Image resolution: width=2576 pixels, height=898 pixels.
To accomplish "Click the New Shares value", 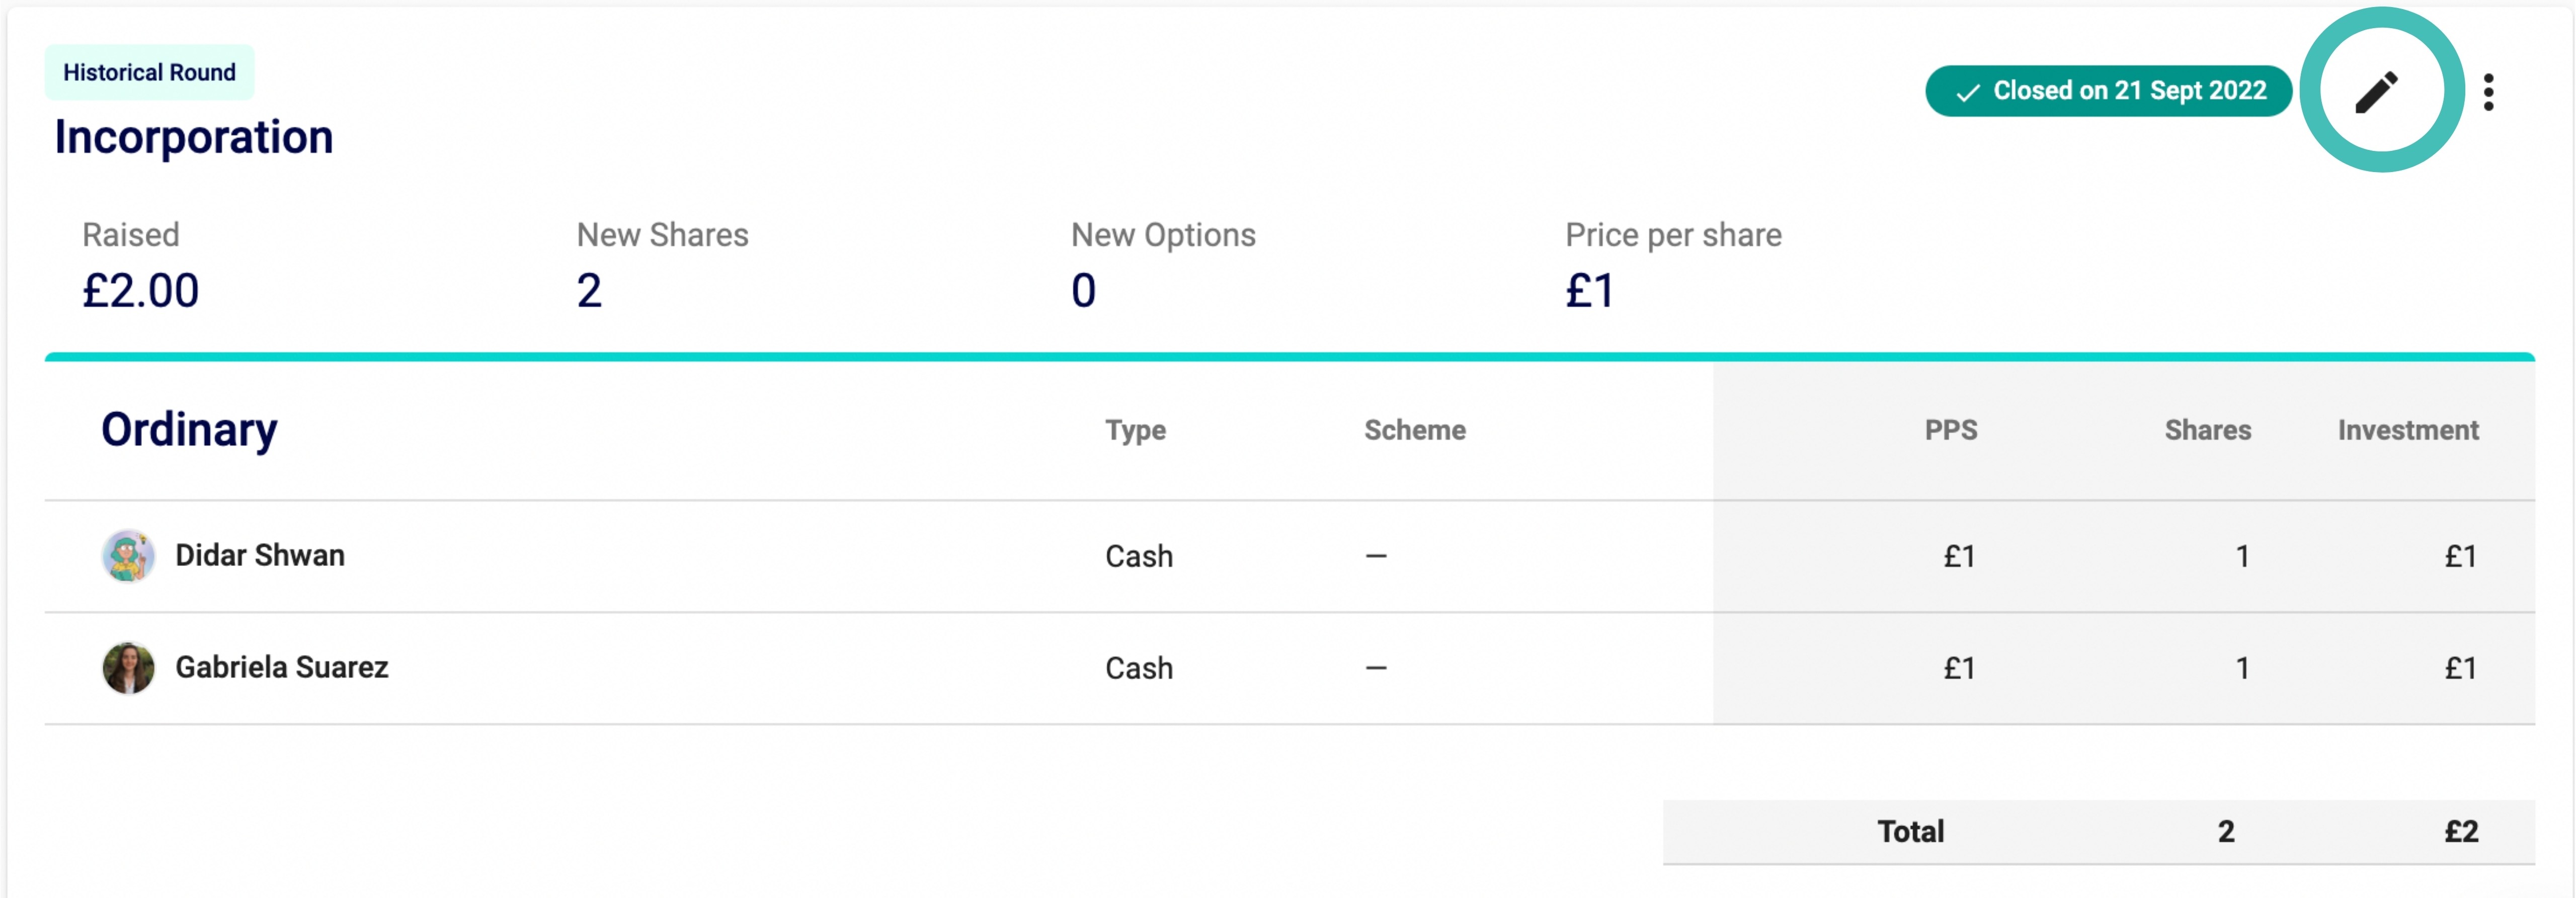I will (589, 291).
